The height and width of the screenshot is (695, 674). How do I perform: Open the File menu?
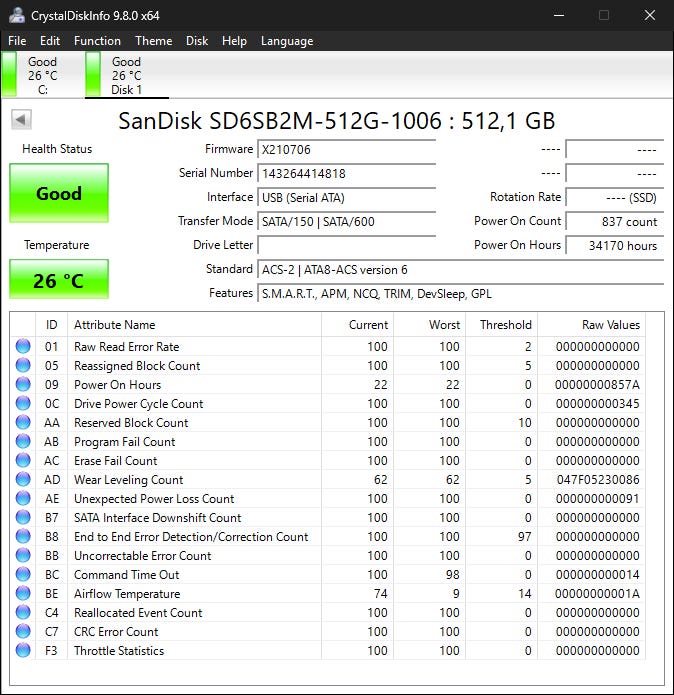[x=17, y=41]
